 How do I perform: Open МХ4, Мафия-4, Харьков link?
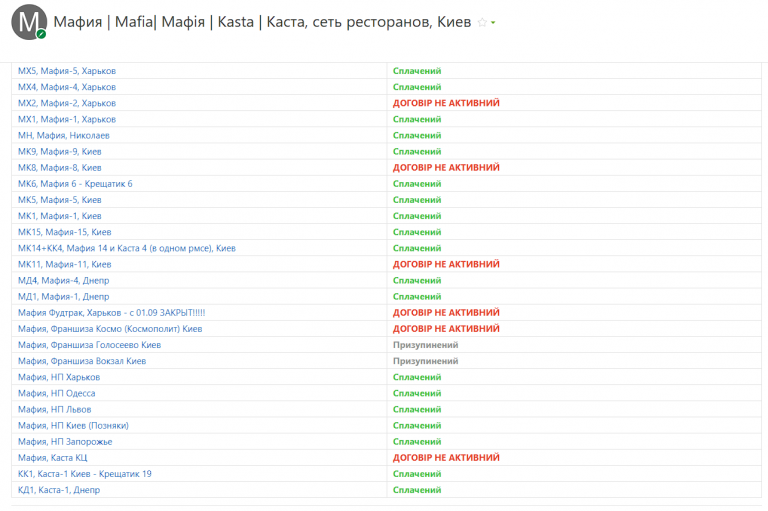pos(67,87)
